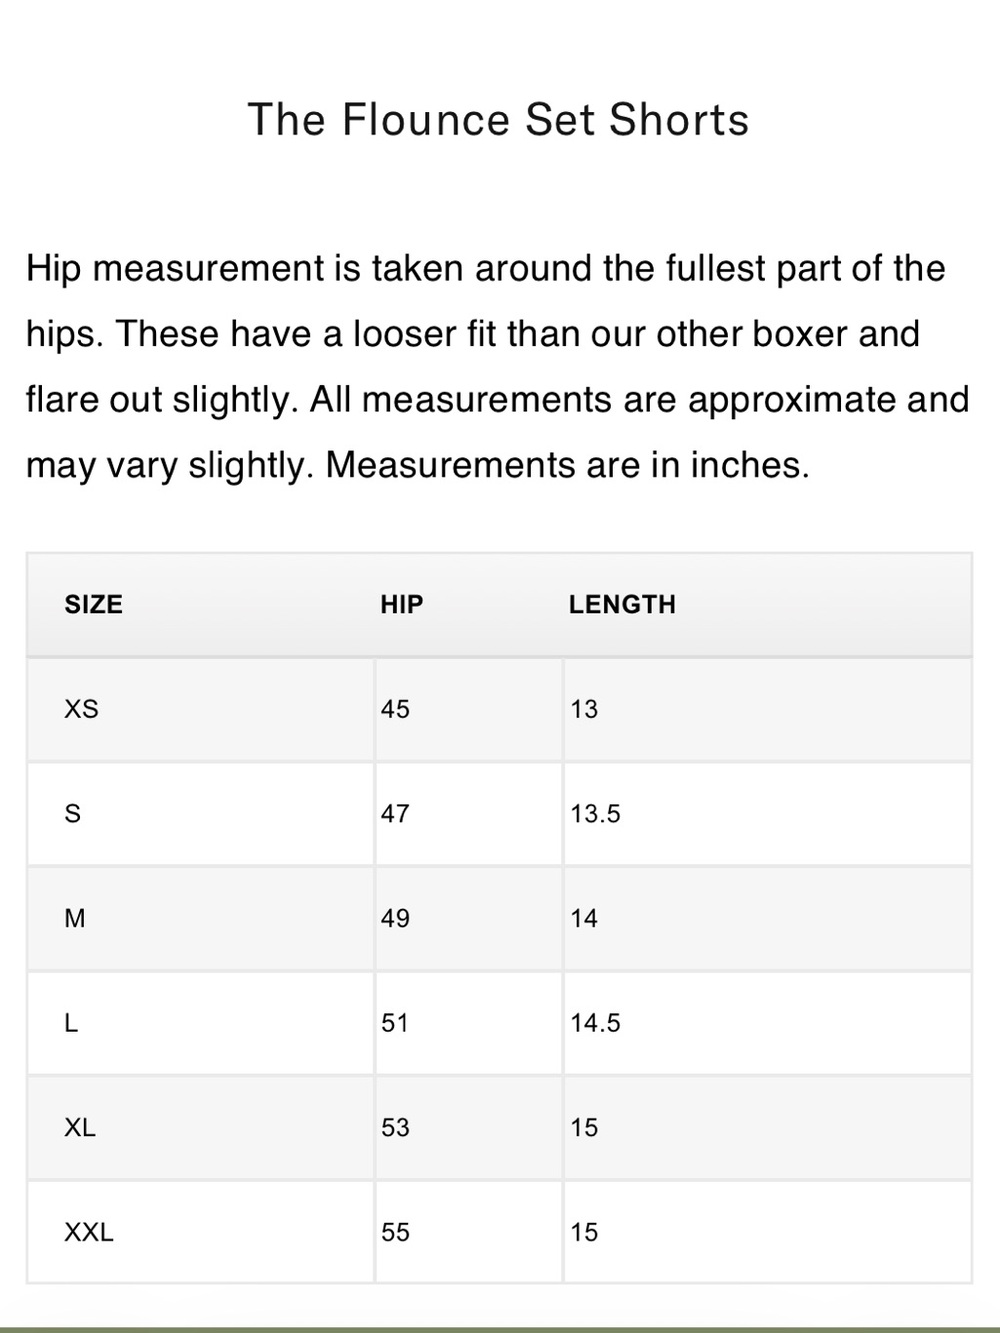Click length value 13.5 in S row
This screenshot has width=1000, height=1333.
pyautogui.click(x=596, y=814)
